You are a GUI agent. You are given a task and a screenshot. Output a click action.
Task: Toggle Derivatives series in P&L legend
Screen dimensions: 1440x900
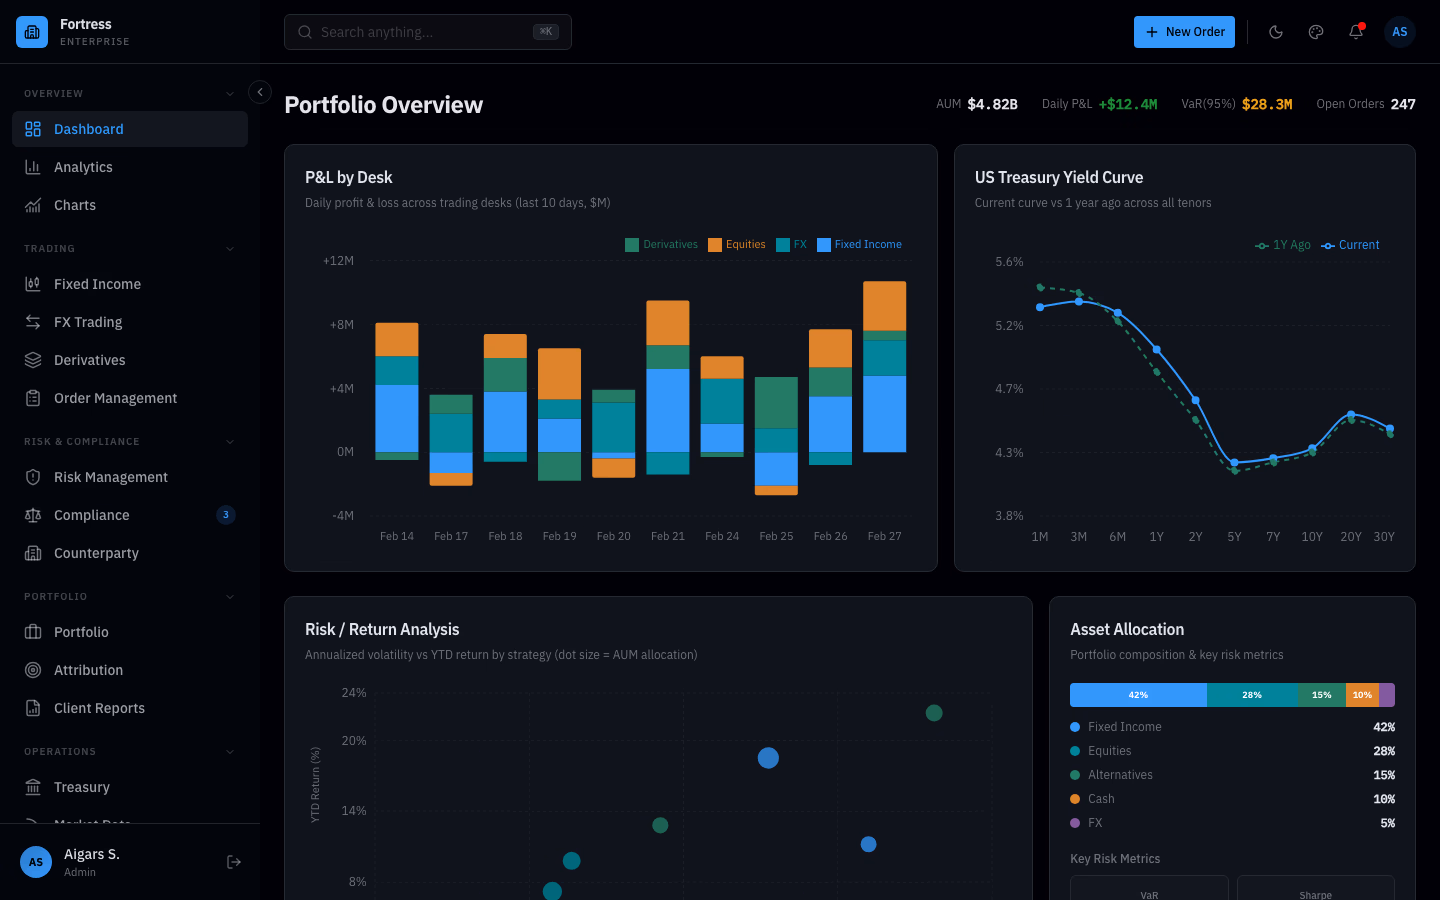661,245
